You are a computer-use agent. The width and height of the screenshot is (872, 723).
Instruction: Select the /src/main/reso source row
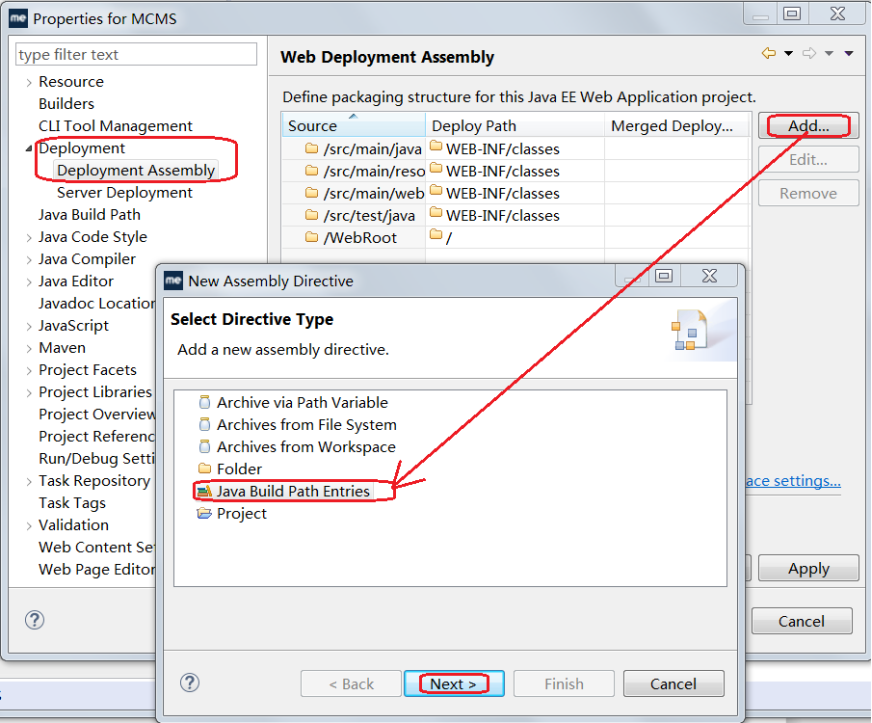coord(354,171)
